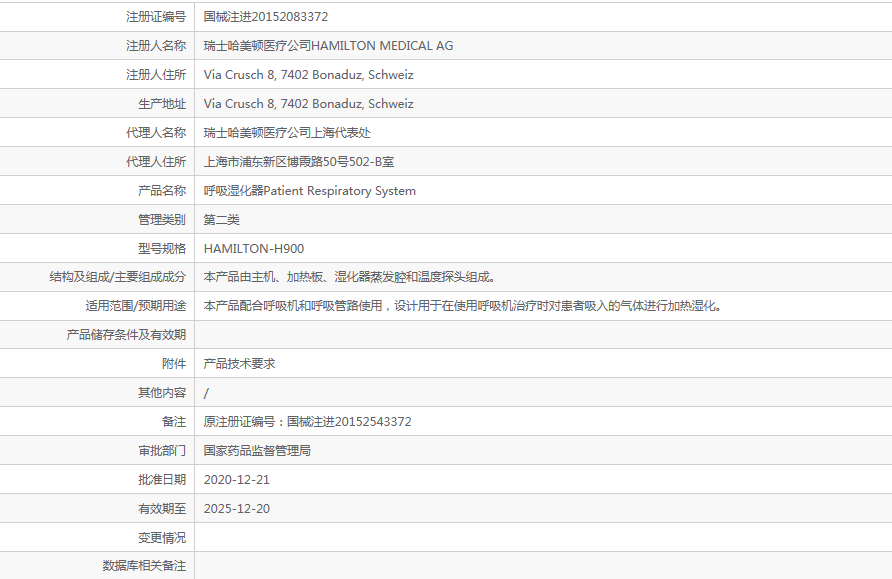Click the 结构及组成/主要组成成分 label
The width and height of the screenshot is (892, 579).
[x=118, y=278]
